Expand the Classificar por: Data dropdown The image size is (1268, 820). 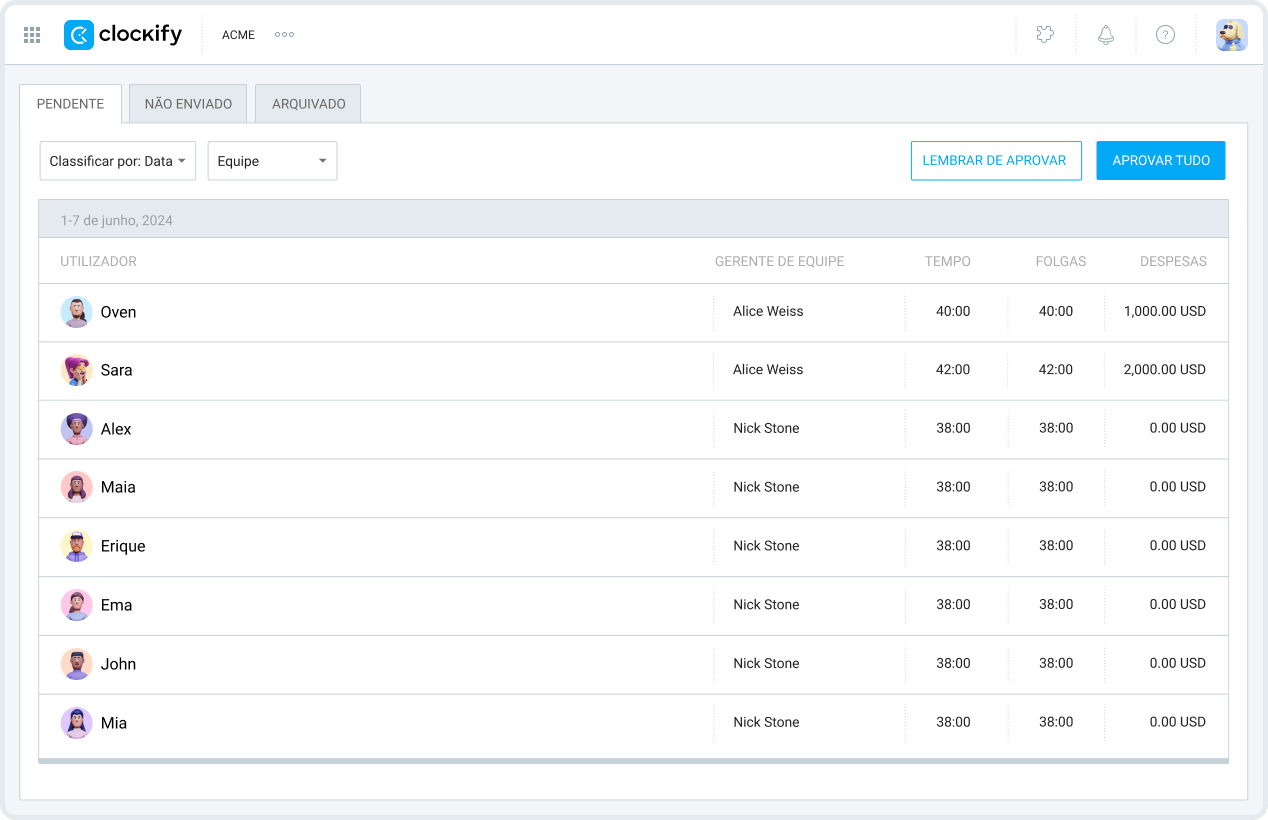point(118,161)
